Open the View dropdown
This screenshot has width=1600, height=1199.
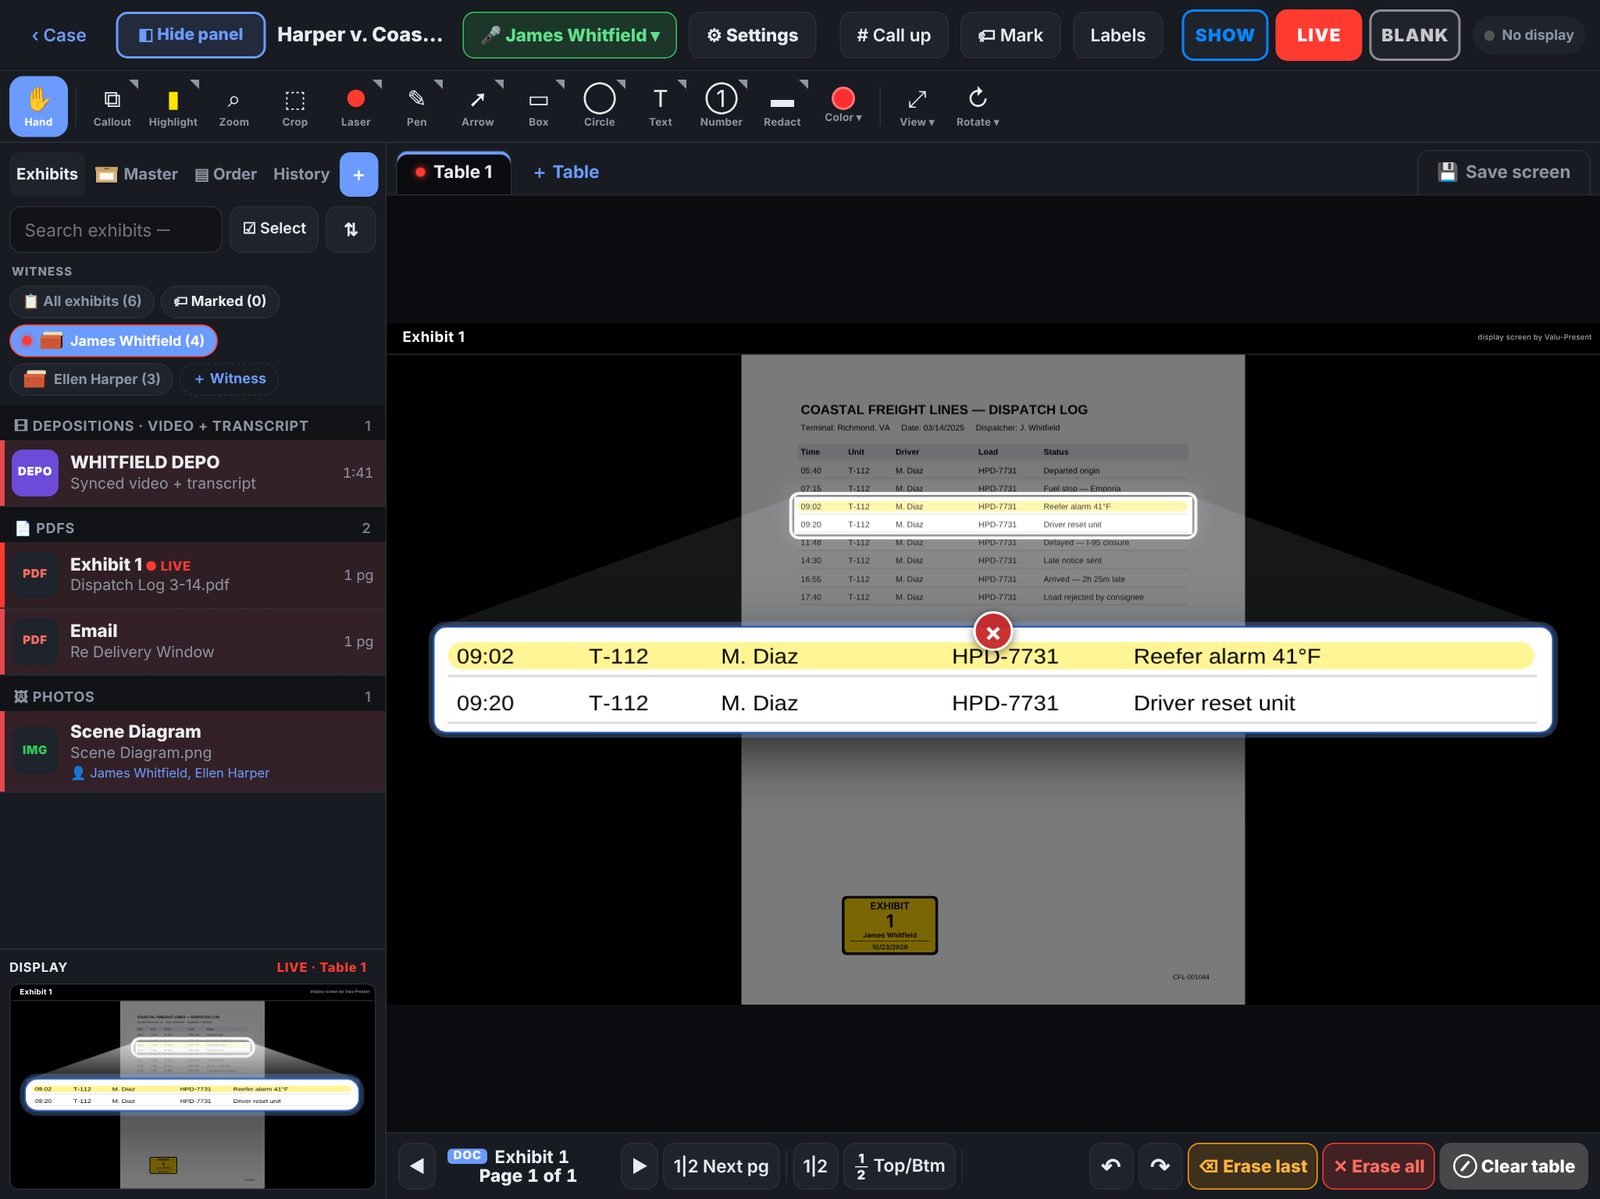coord(917,106)
